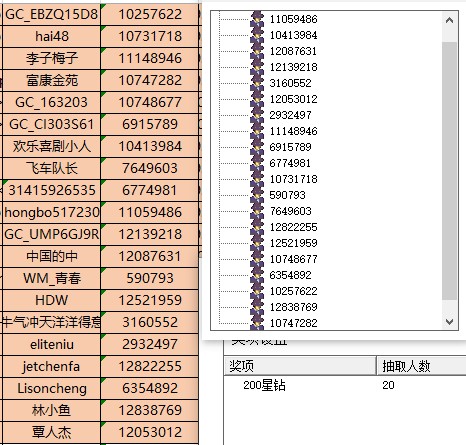Screen dimensions: 466x445
Task: Click the 奖项 column header
Action: [x=300, y=366]
